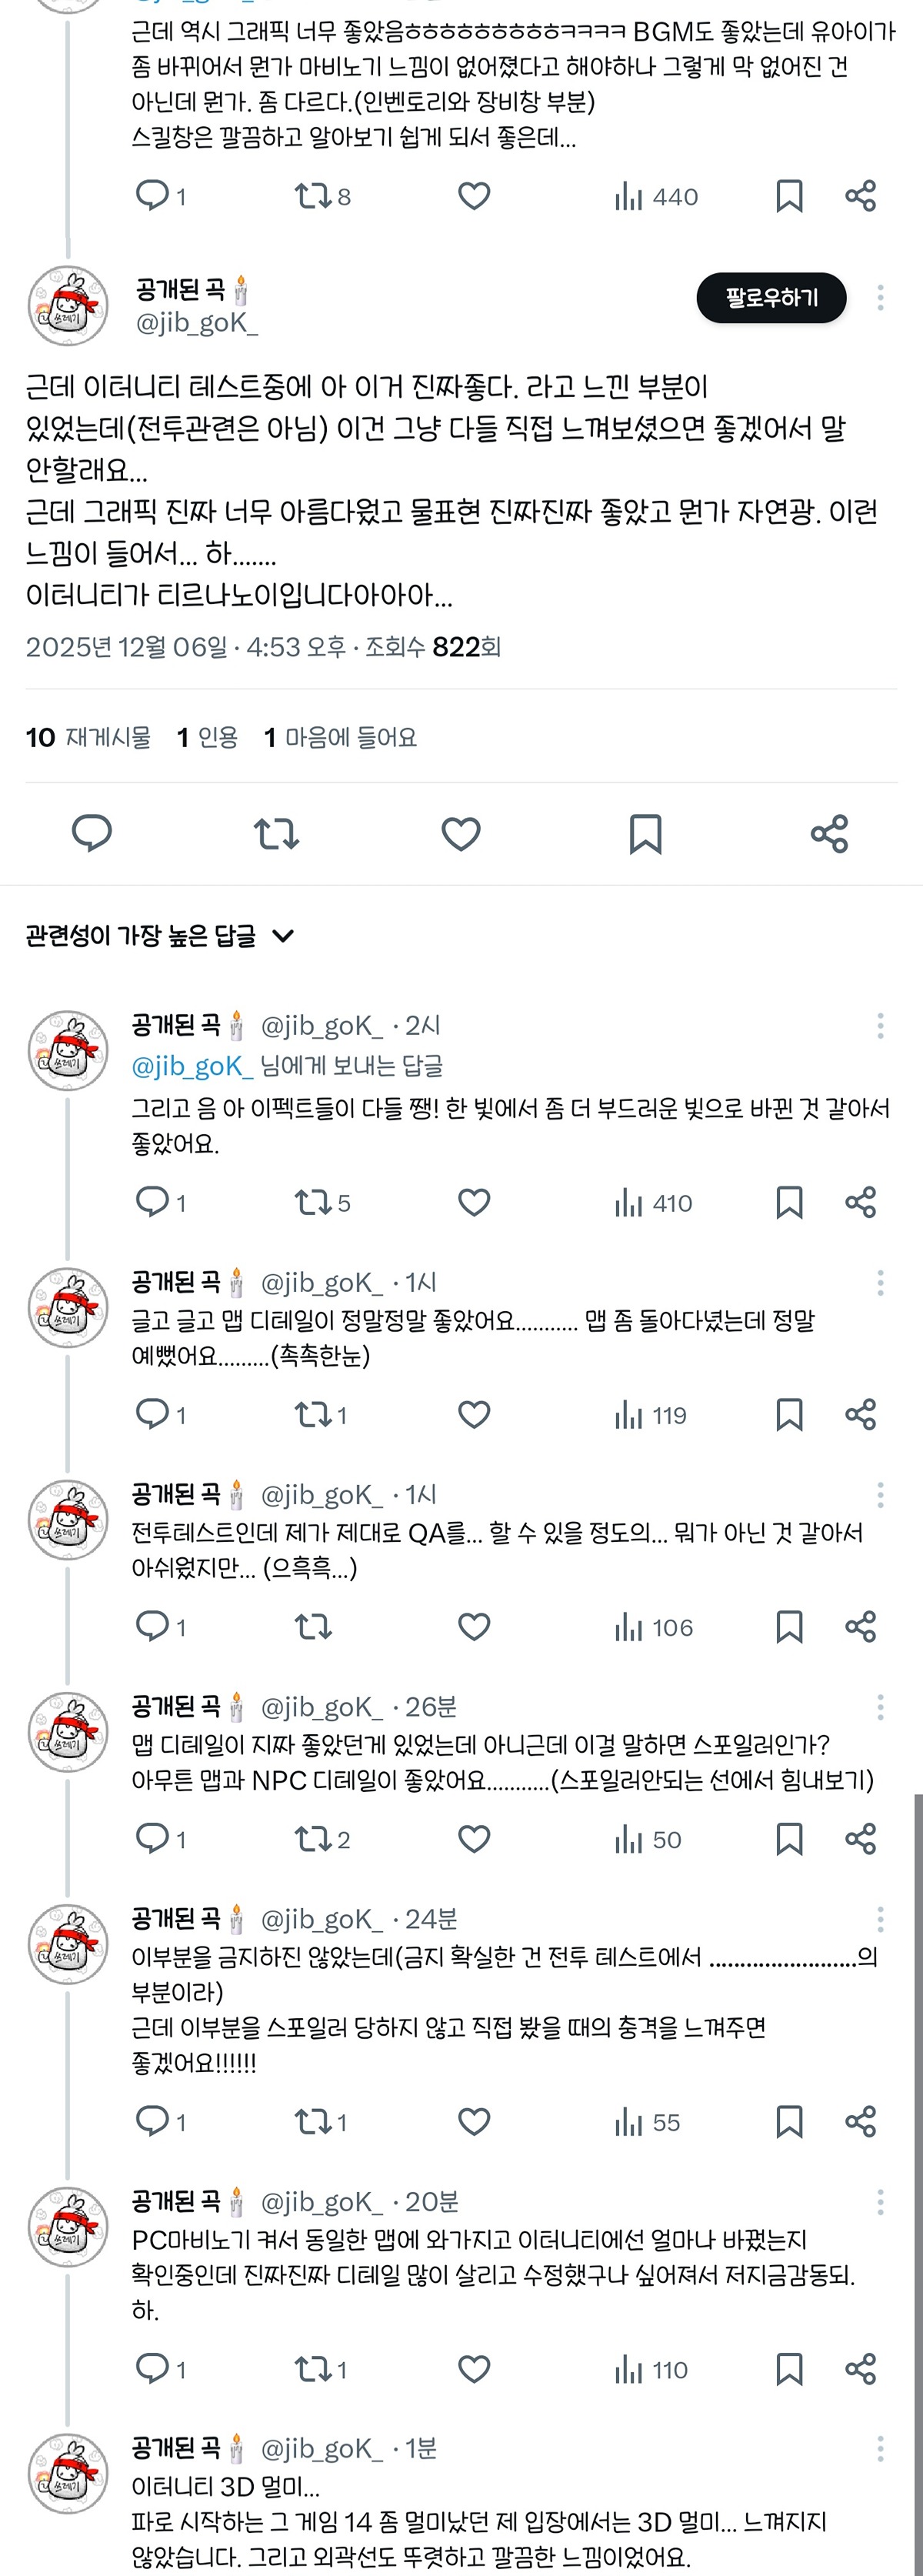This screenshot has height=2576, width=923.
Task: Open the 1 마음에 들어요 likes list
Action: (x=340, y=738)
